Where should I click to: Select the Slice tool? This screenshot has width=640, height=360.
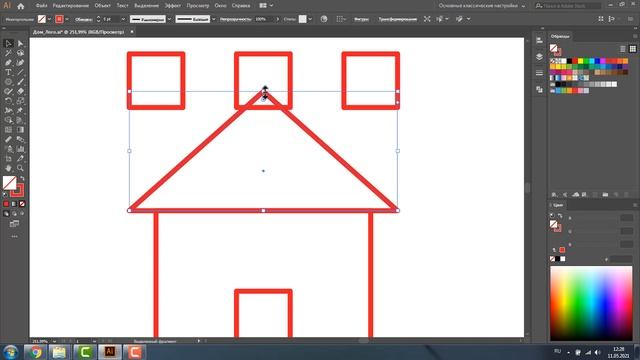[x=20, y=159]
